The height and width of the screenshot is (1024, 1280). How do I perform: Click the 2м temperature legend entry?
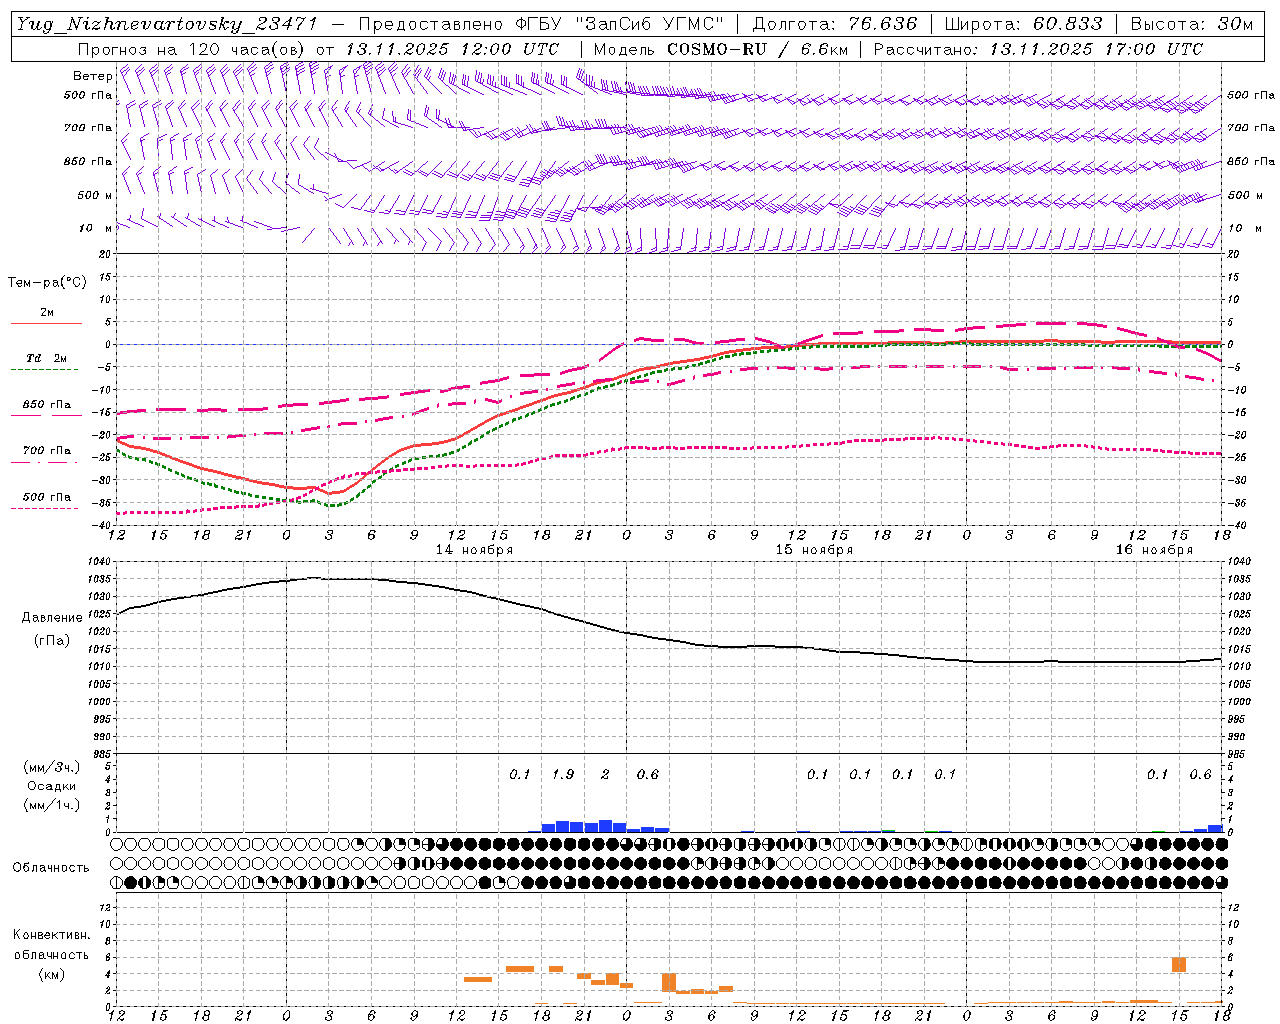point(46,312)
